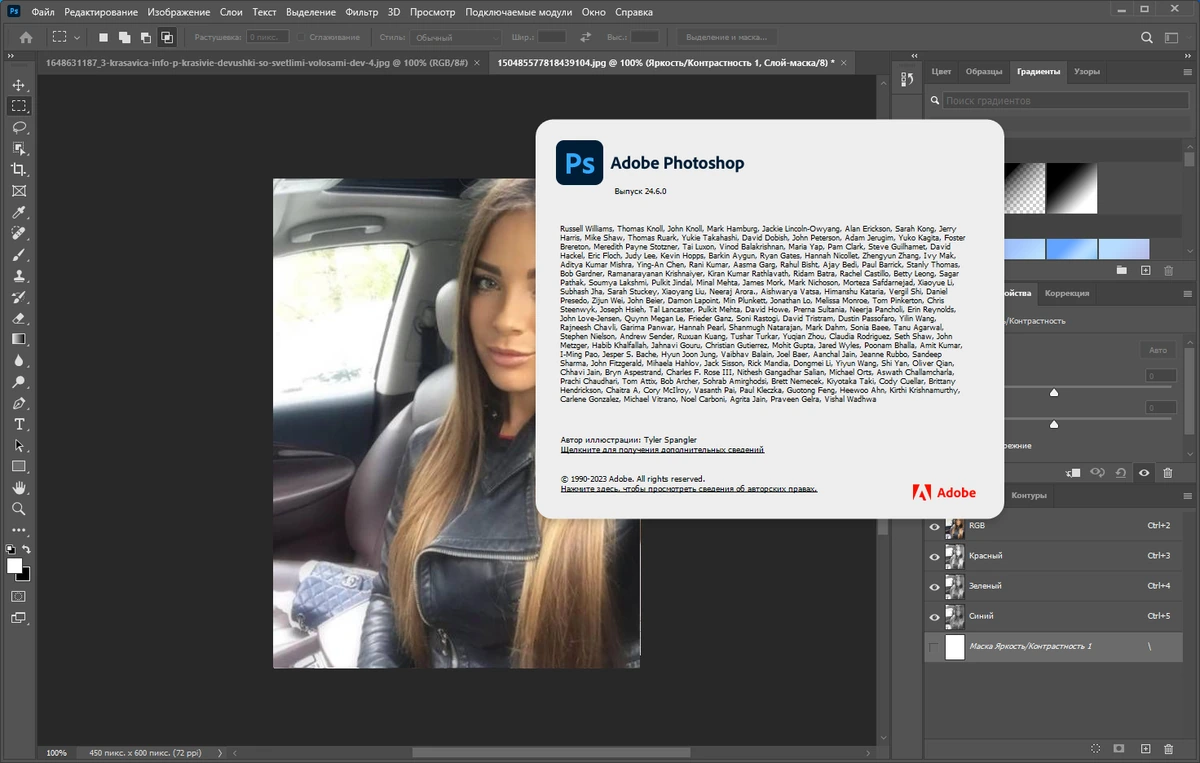1200x763 pixels.
Task: Select the Path Selection tool
Action: coord(19,445)
